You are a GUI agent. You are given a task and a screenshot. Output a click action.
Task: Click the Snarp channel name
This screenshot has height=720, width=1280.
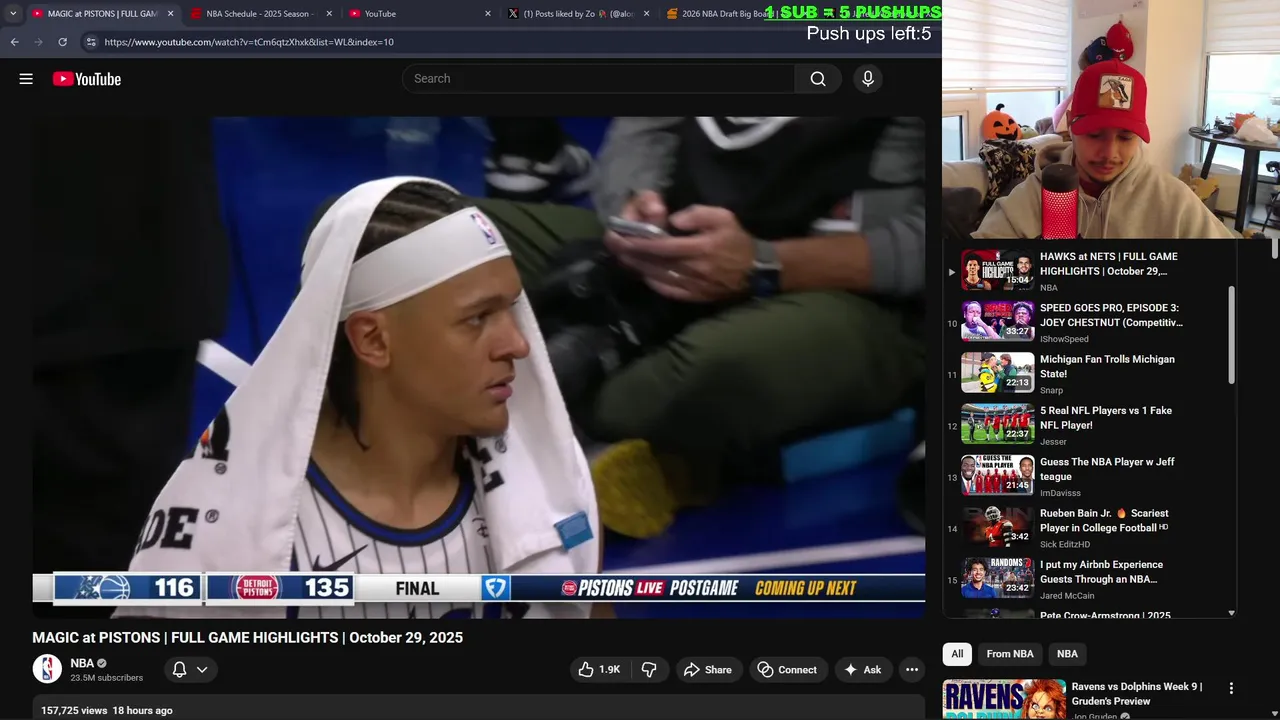(x=1051, y=391)
